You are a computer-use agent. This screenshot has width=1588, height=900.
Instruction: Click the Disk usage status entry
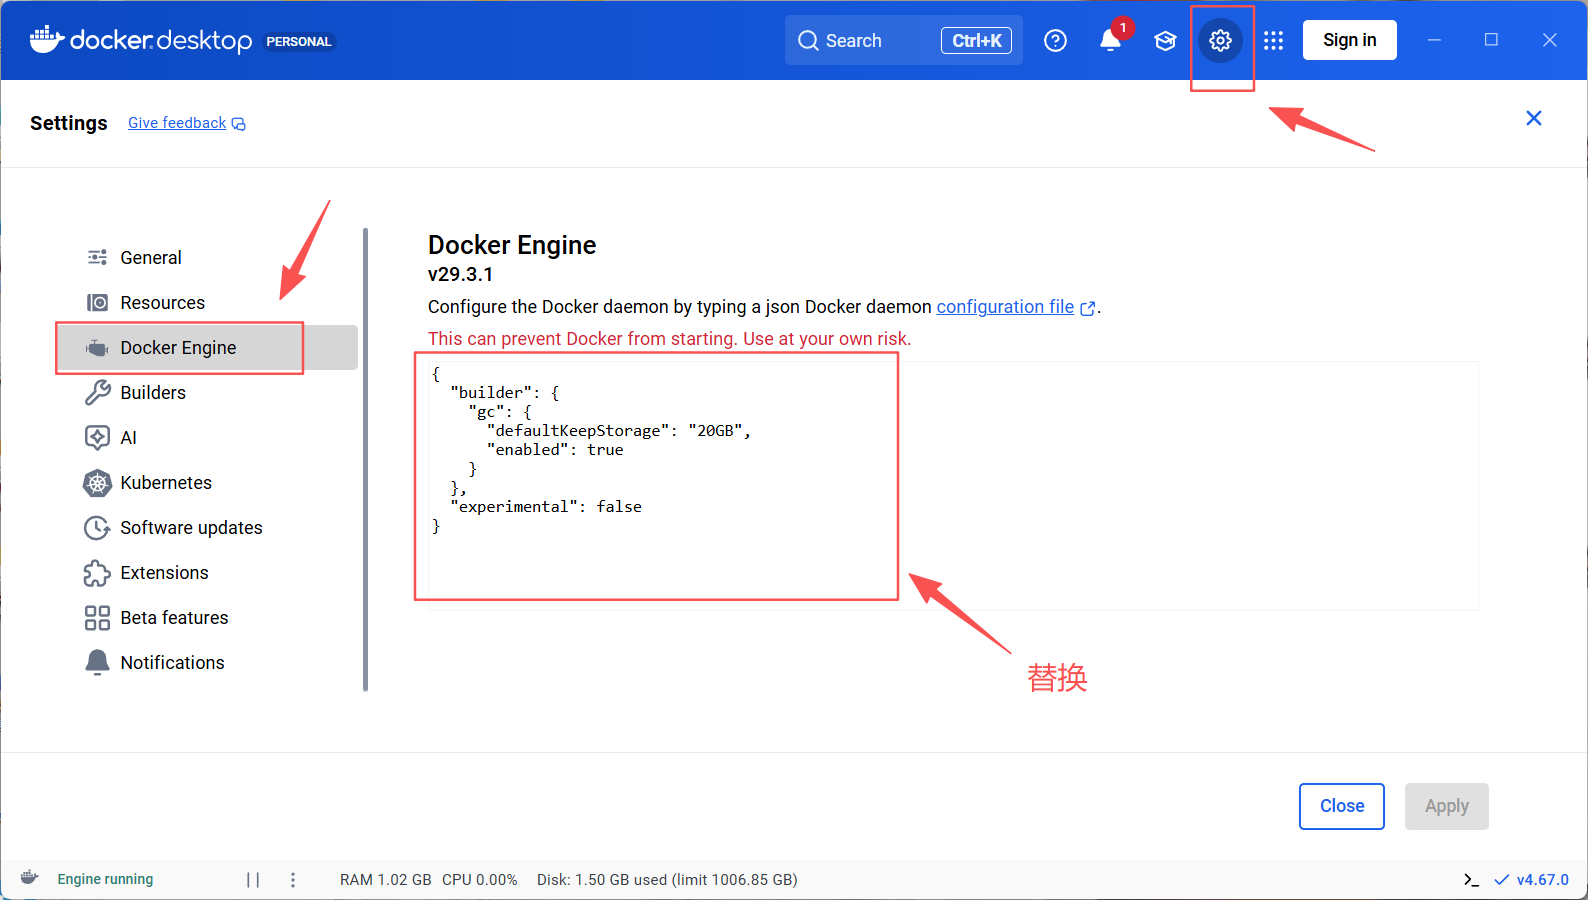point(667,880)
